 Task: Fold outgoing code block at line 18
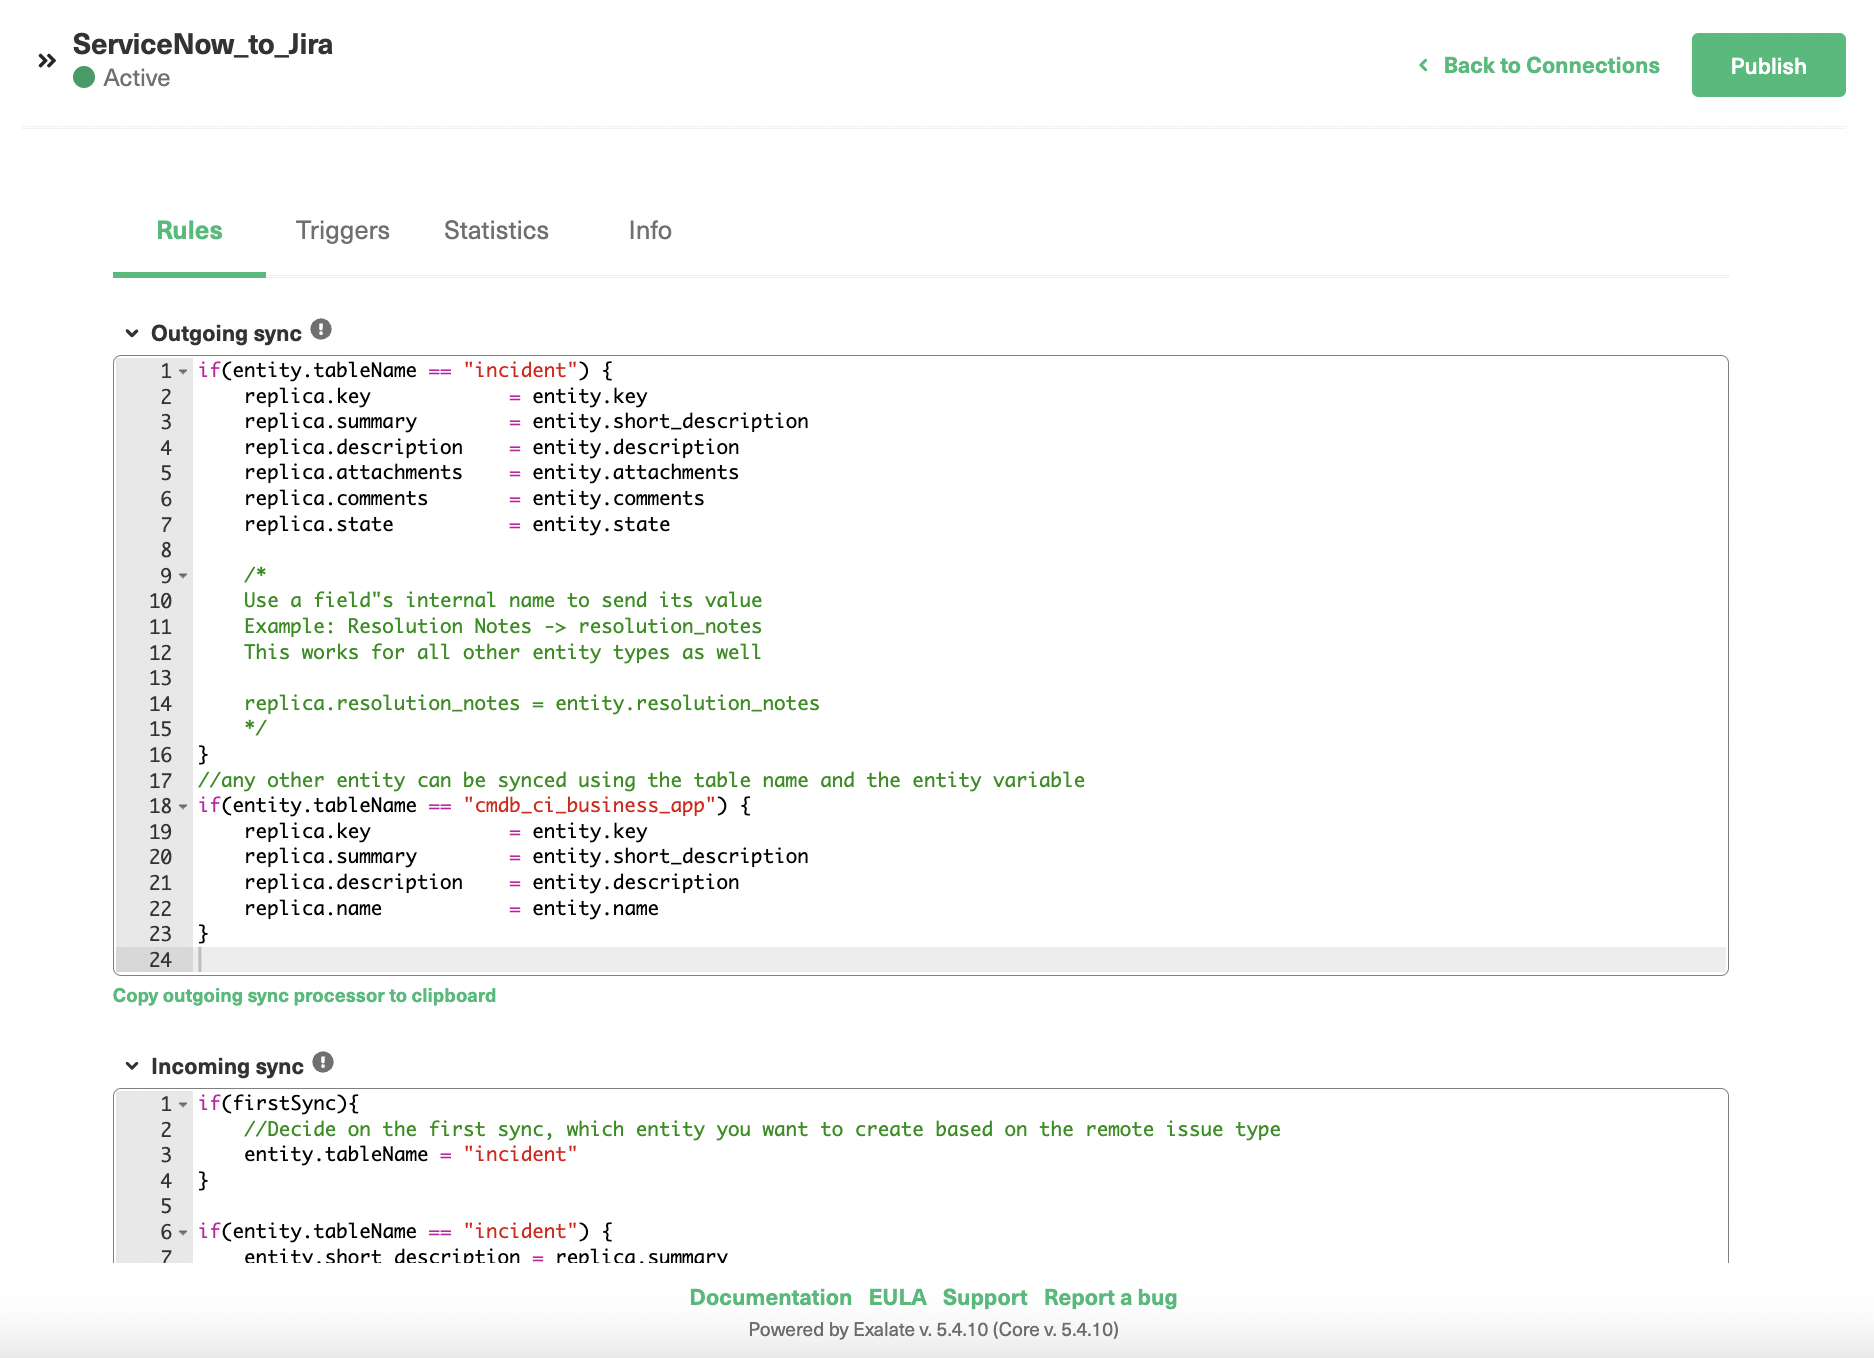pos(183,806)
